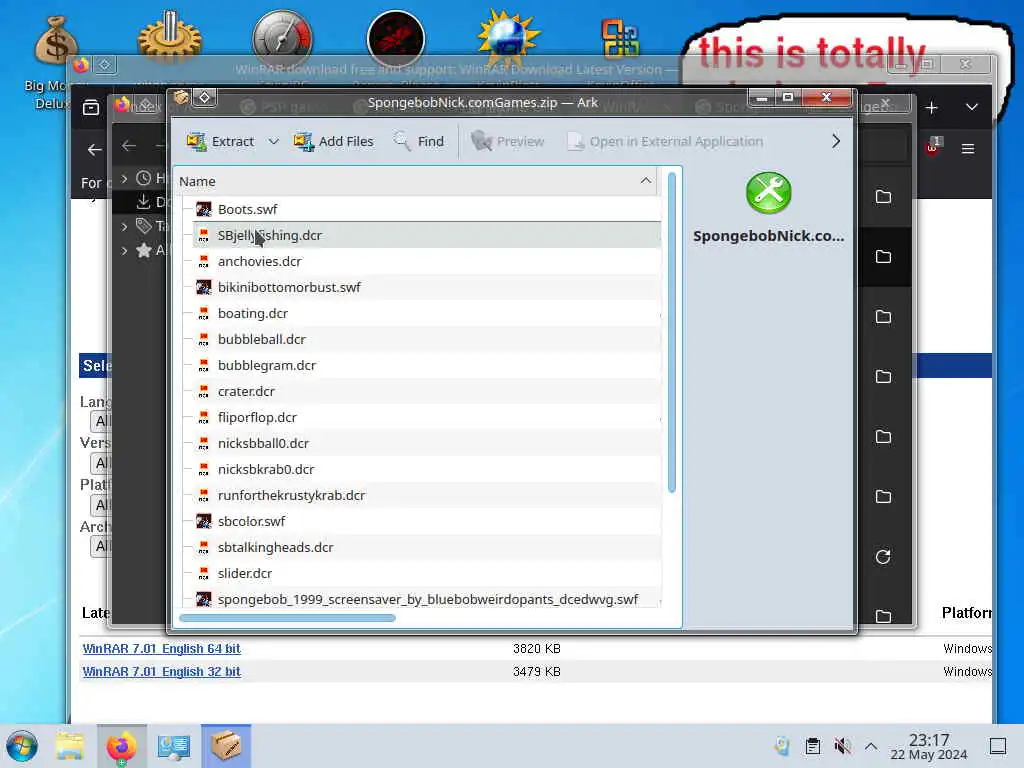Click the sbcolor.swf file icon
Viewport: 1024px width, 768px height.
[204, 521]
